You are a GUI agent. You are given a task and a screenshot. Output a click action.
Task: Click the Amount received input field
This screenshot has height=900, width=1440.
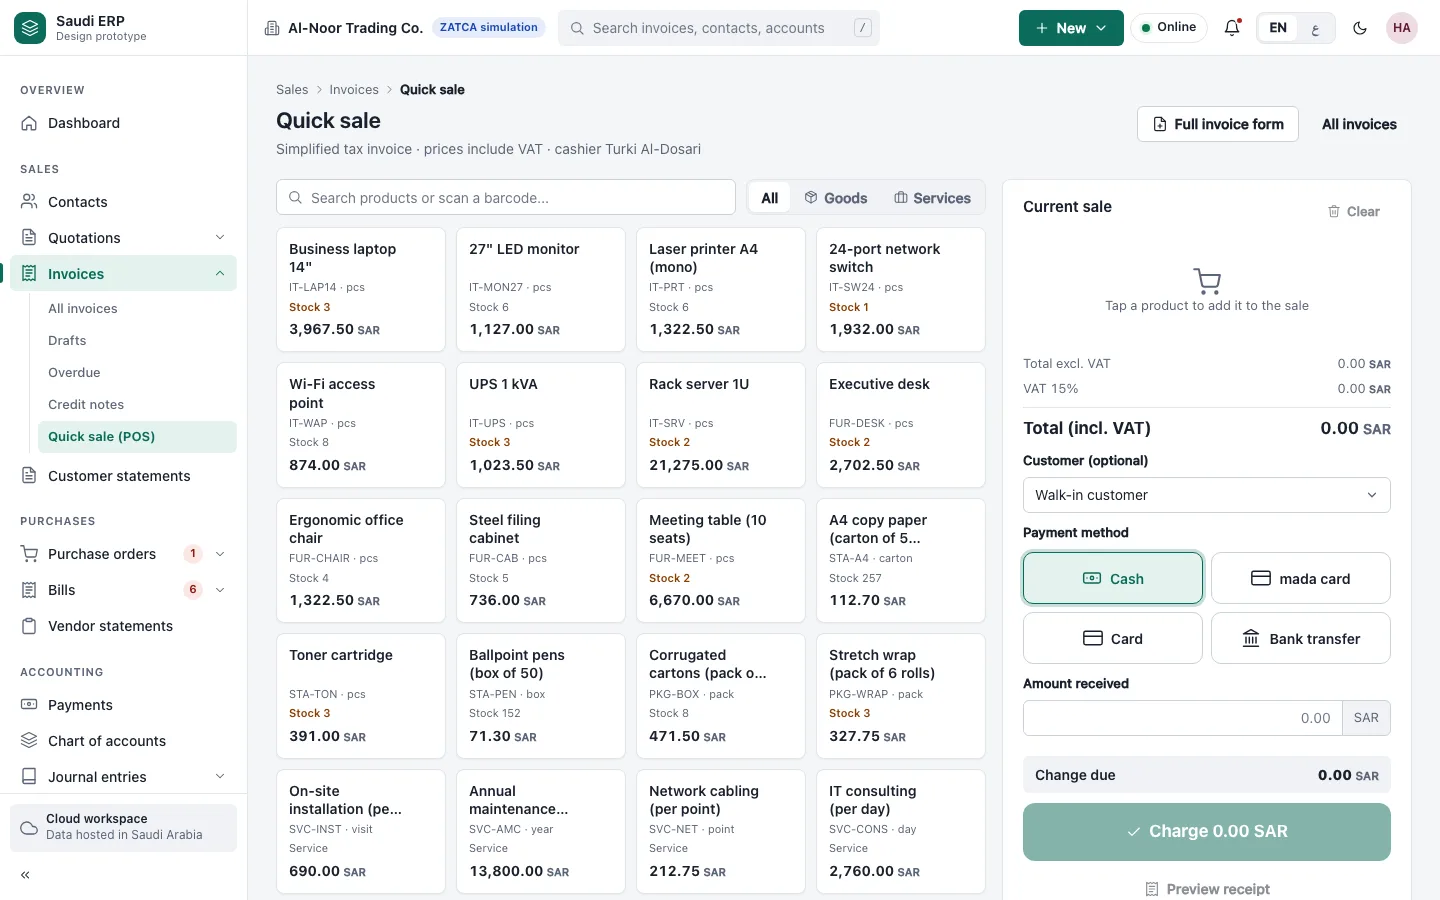pyautogui.click(x=1182, y=718)
